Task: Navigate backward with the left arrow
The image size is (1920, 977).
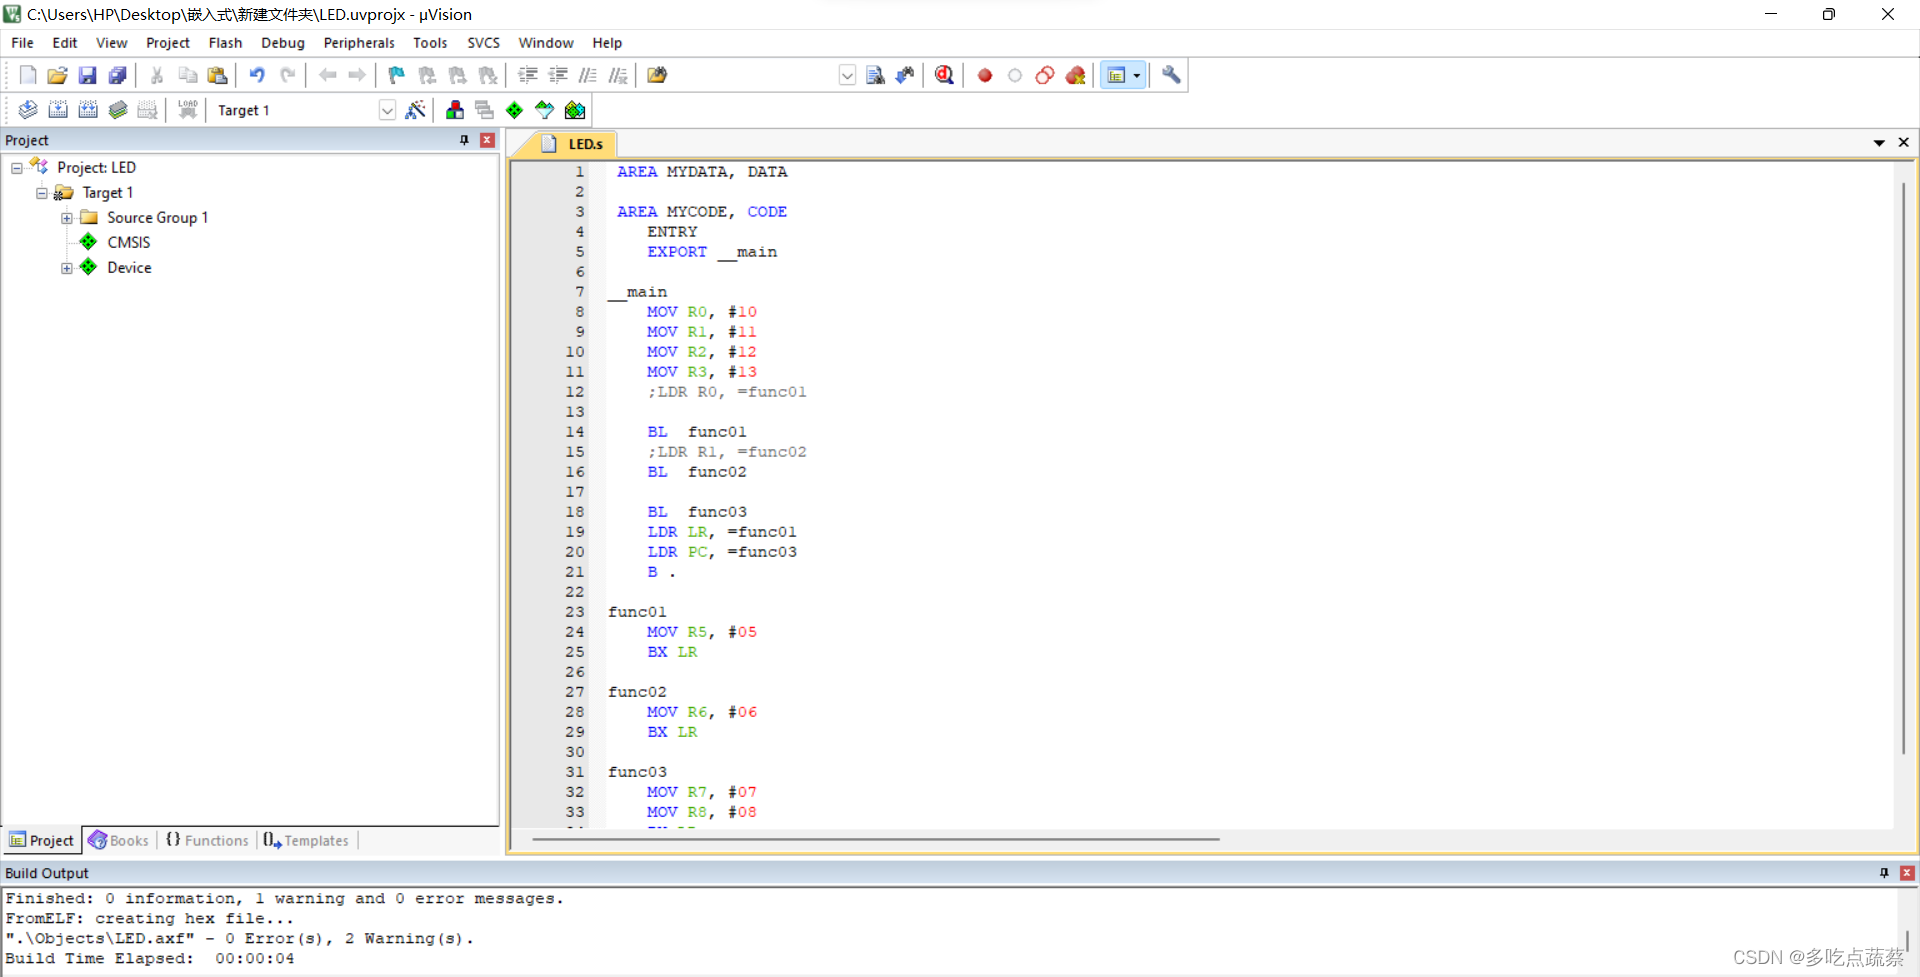Action: [x=327, y=75]
